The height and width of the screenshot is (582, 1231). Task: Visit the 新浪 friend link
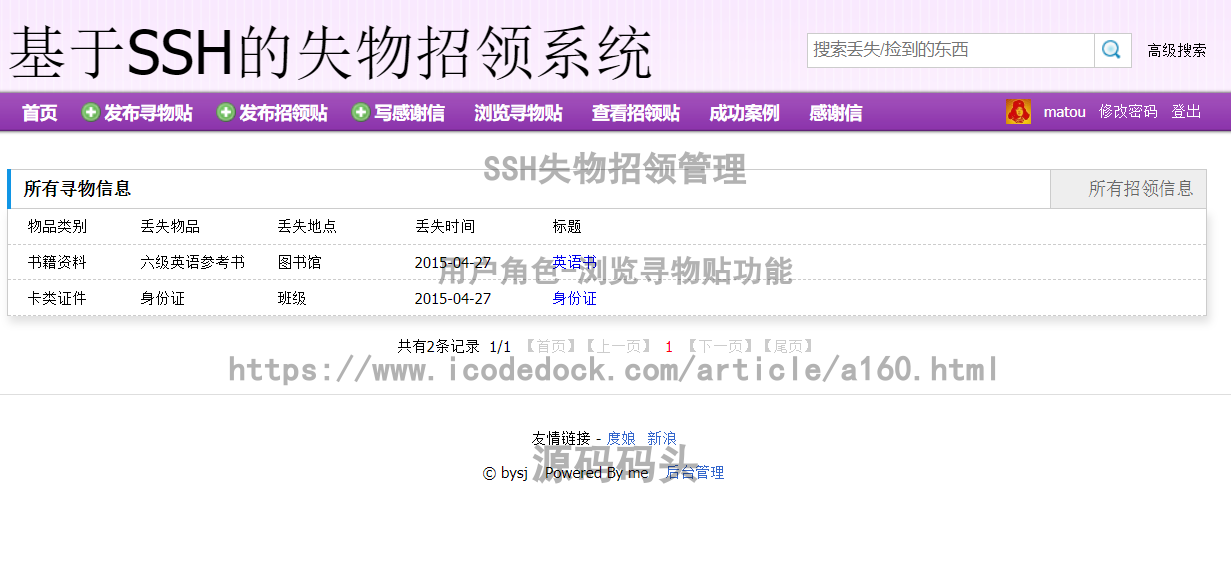click(x=662, y=437)
